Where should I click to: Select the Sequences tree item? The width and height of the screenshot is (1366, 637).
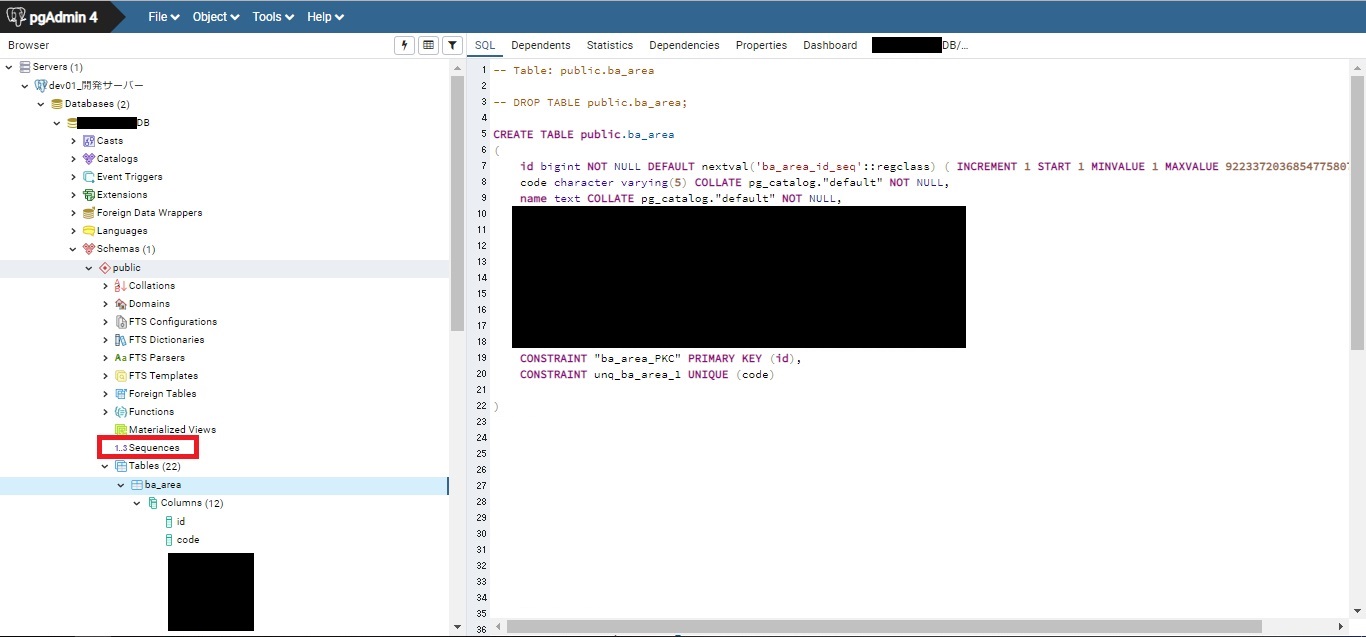[154, 448]
